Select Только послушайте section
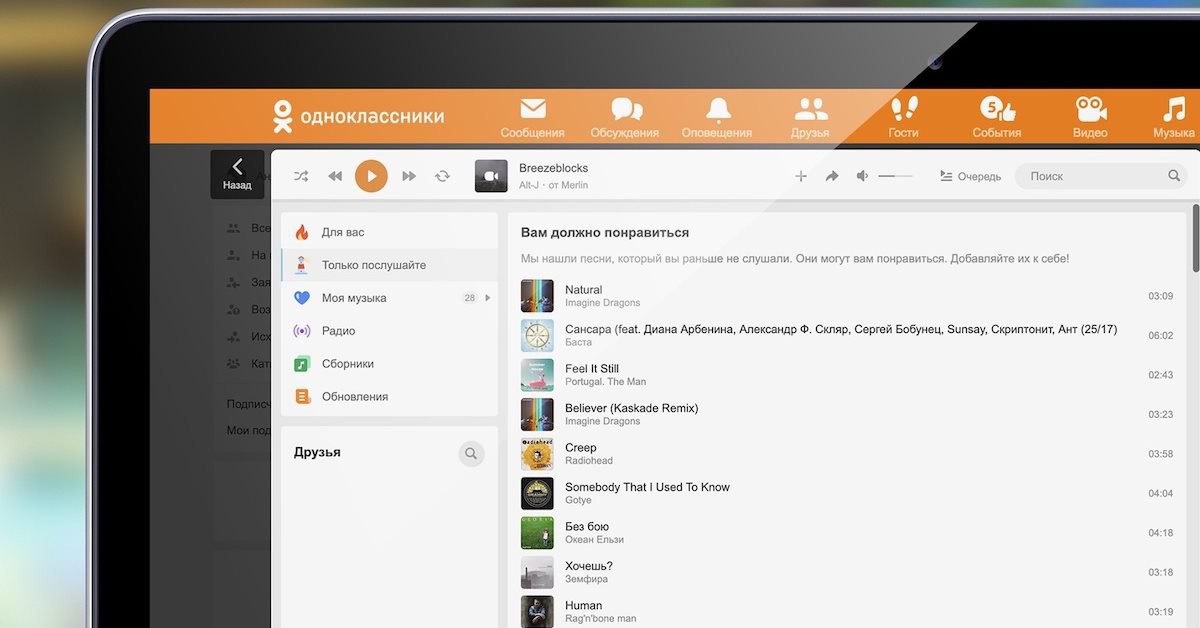The width and height of the screenshot is (1200, 628). [389, 265]
